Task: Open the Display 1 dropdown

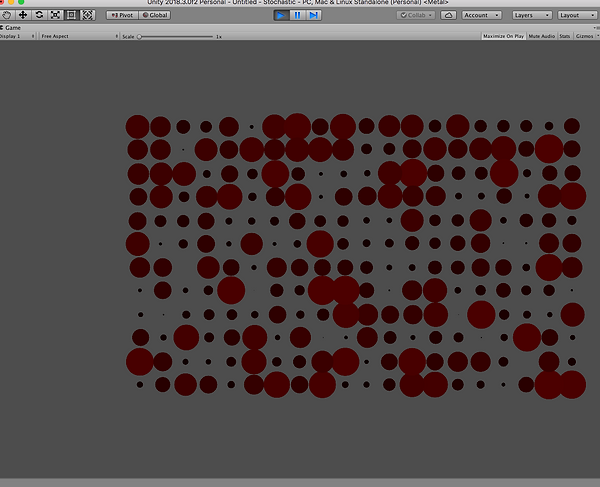Action: click(x=17, y=36)
